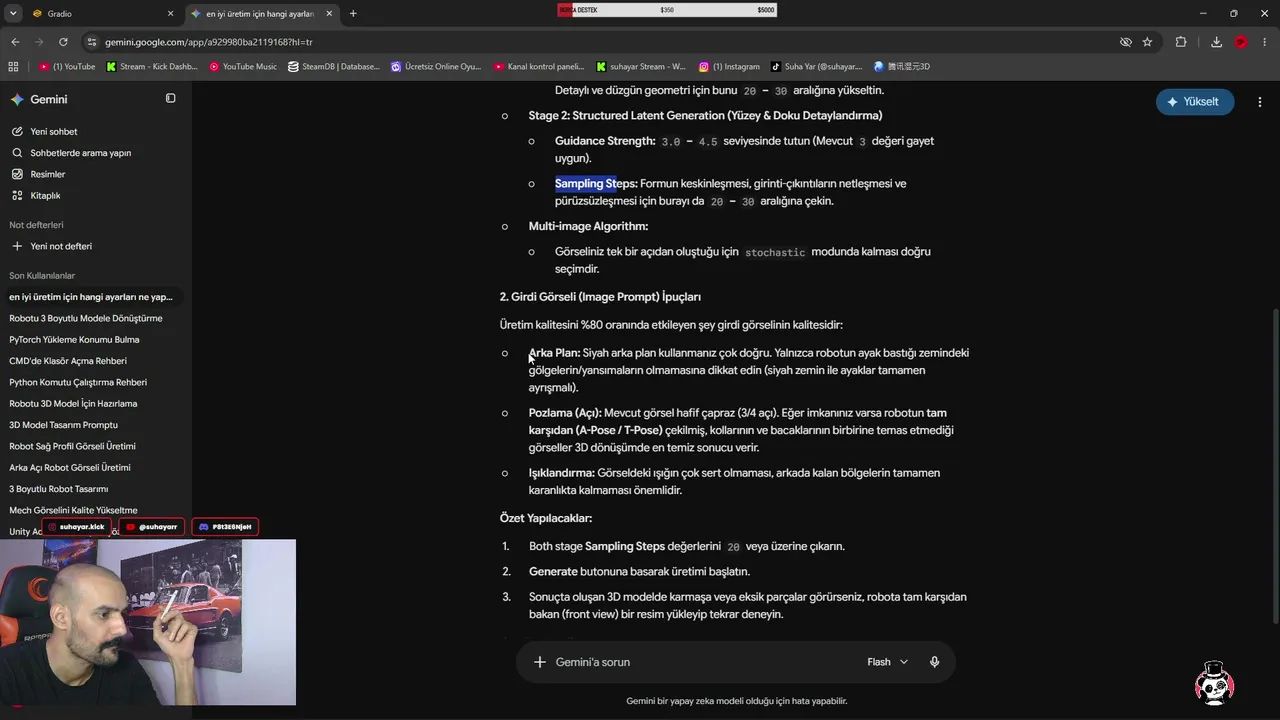Open Ücretsiz Online Oyu... bookmark
Image resolution: width=1280 pixels, height=720 pixels.
pyautogui.click(x=436, y=67)
